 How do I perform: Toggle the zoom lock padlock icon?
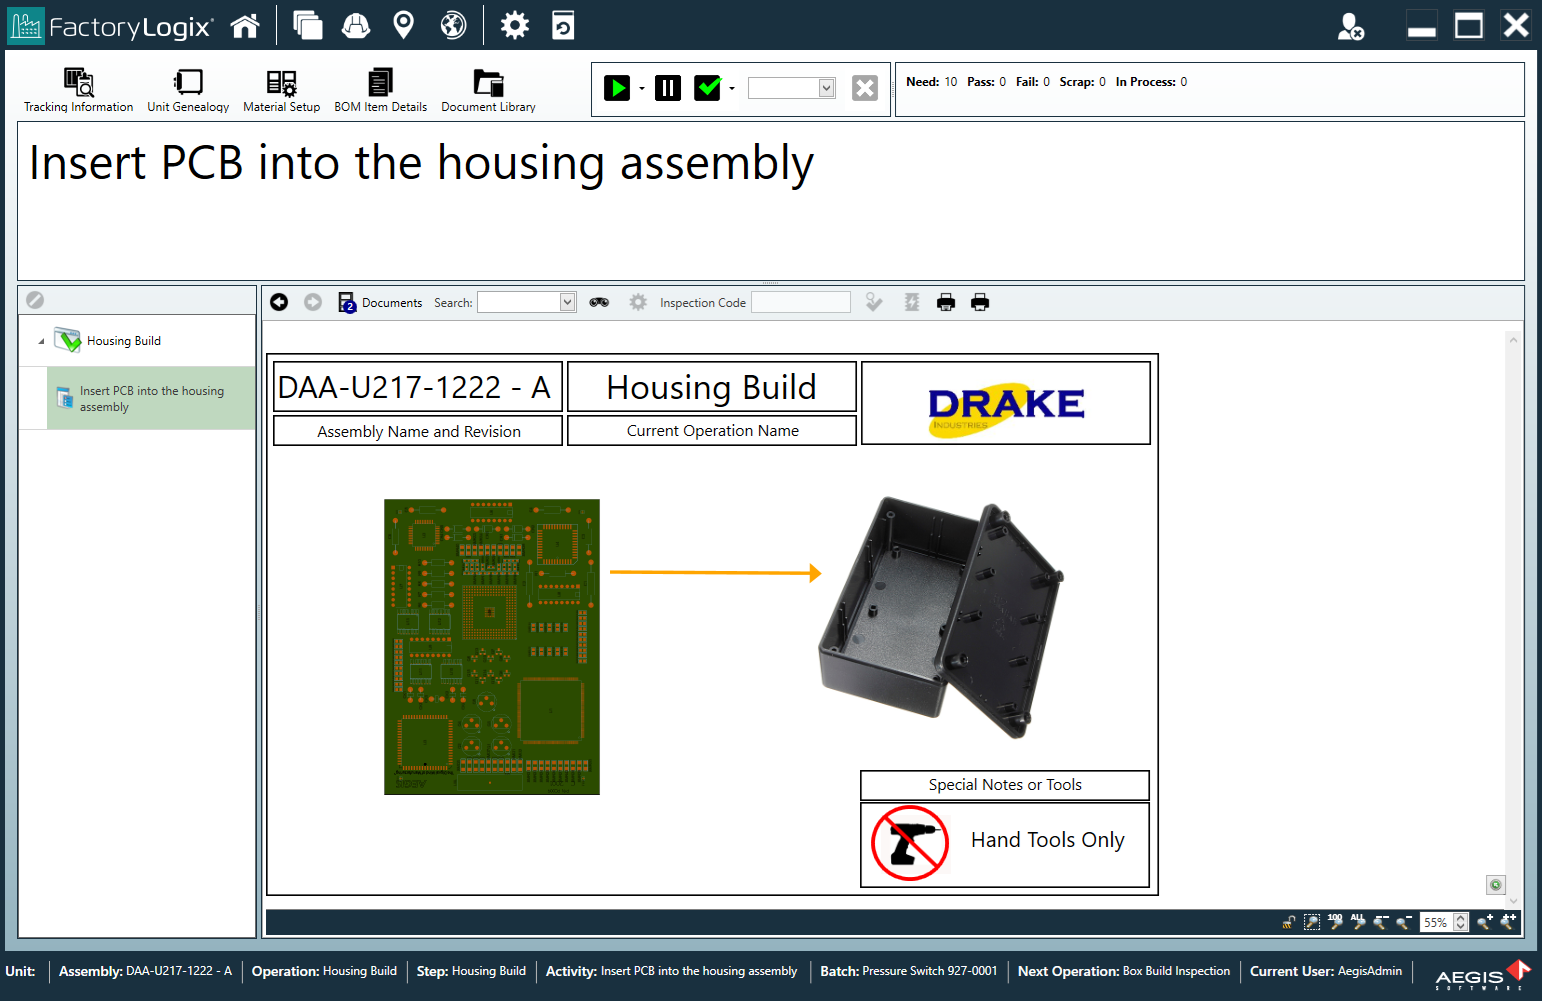(x=1289, y=922)
